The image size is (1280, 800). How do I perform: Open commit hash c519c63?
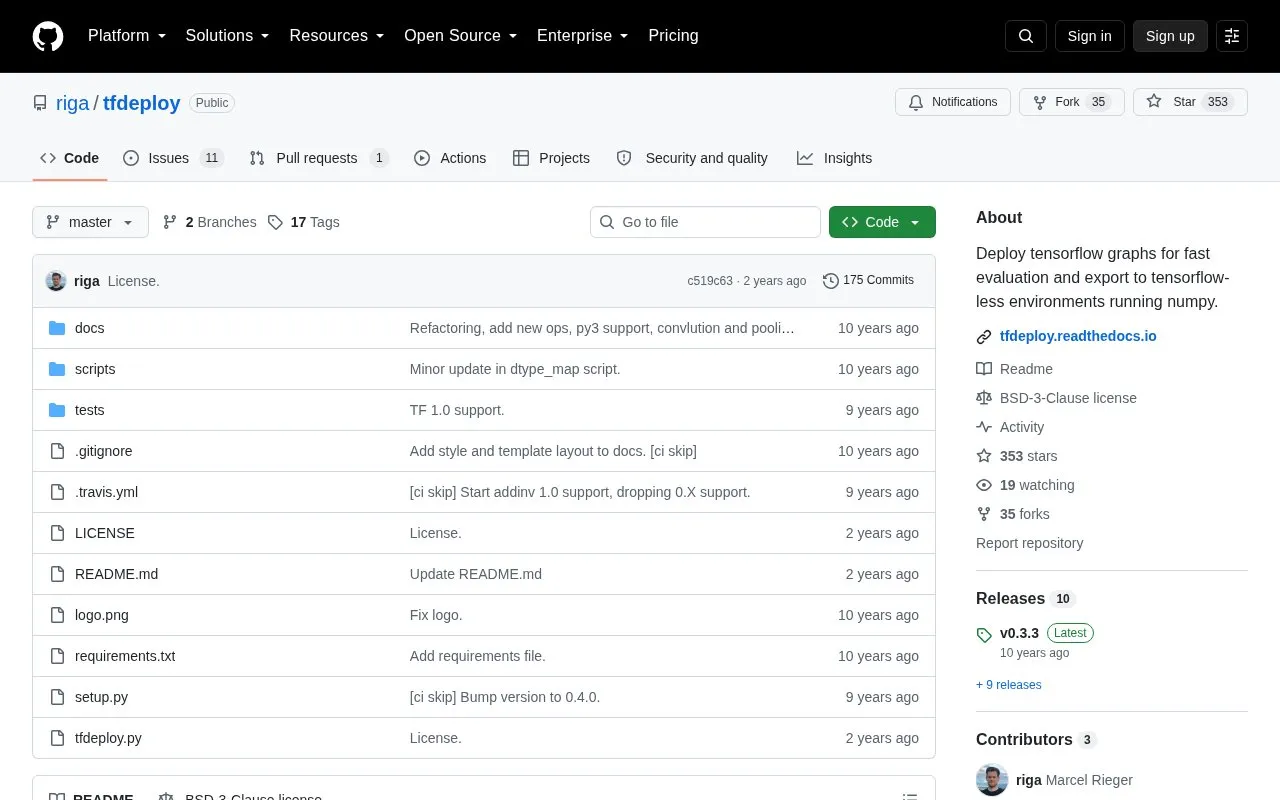tap(710, 281)
